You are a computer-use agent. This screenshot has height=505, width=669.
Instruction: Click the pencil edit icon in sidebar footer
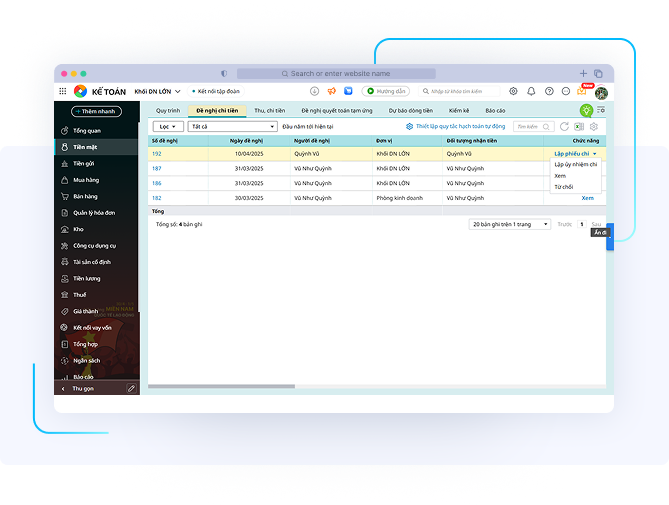pos(131,388)
